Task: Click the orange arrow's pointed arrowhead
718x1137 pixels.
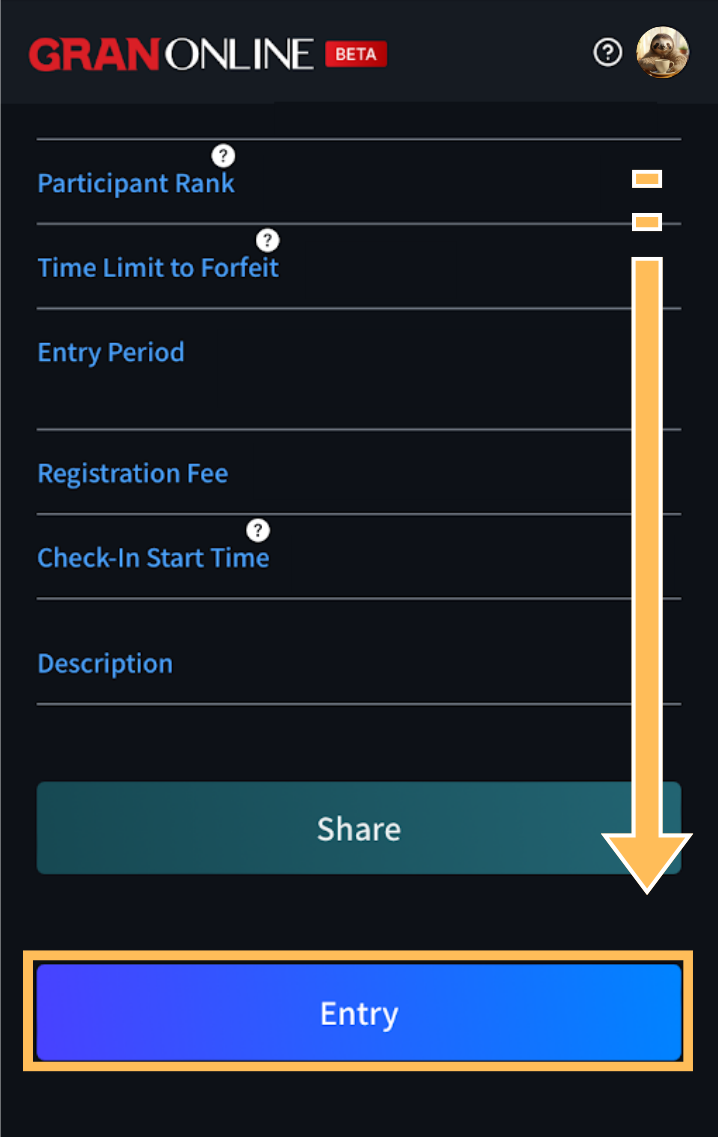Action: tap(647, 863)
